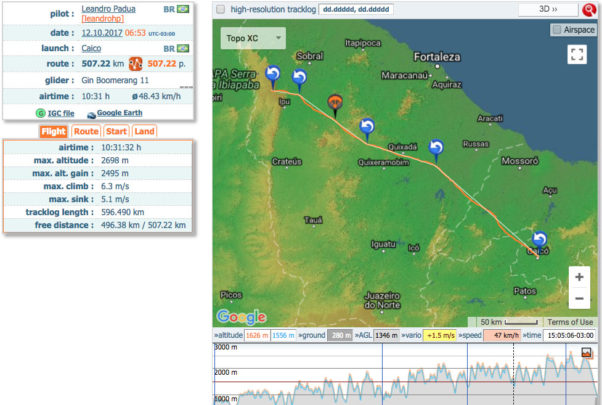The height and width of the screenshot is (405, 602).
Task: Zoom in on the map
Action: tap(579, 277)
